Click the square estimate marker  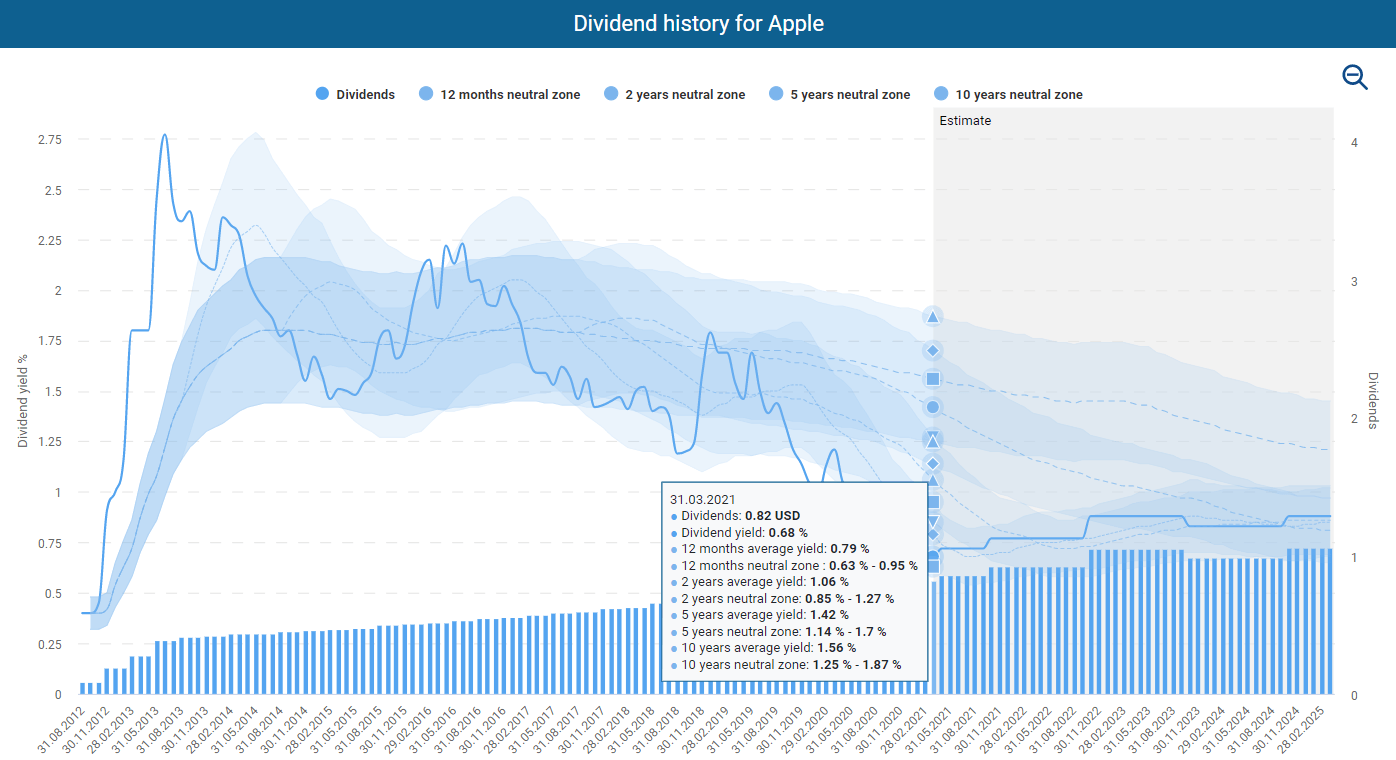pyautogui.click(x=932, y=378)
